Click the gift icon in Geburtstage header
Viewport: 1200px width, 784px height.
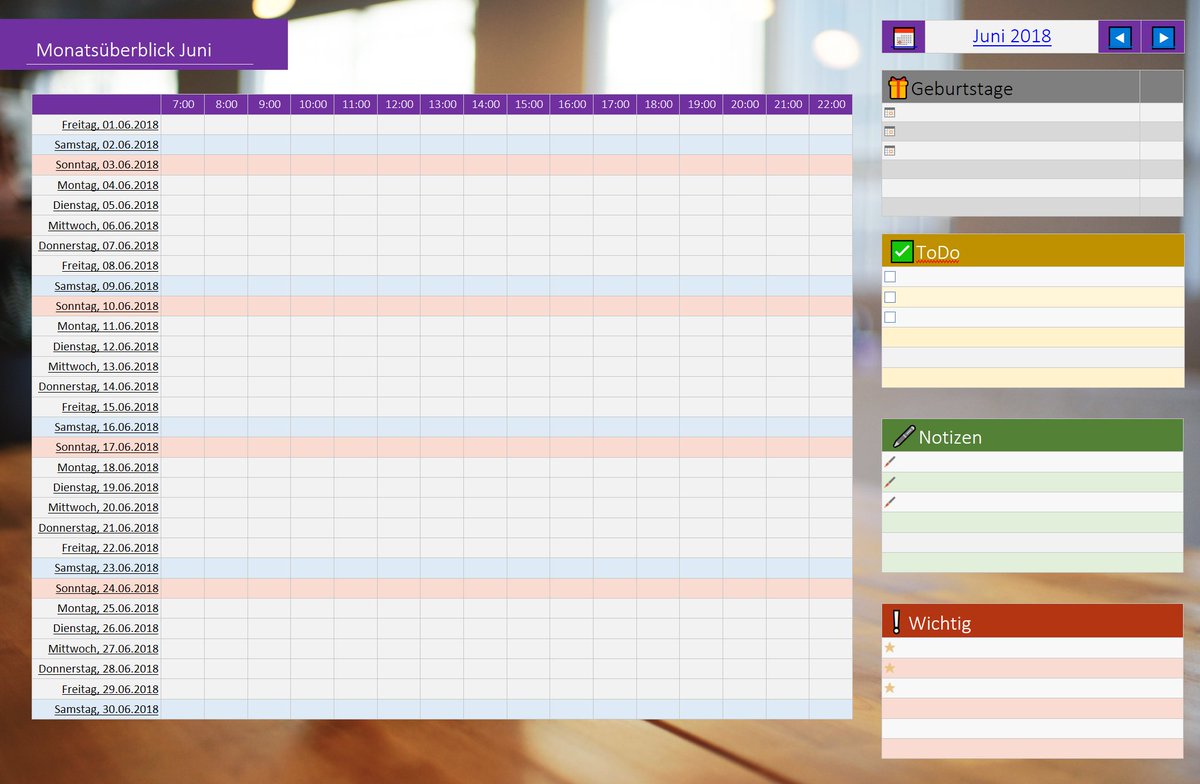point(897,88)
